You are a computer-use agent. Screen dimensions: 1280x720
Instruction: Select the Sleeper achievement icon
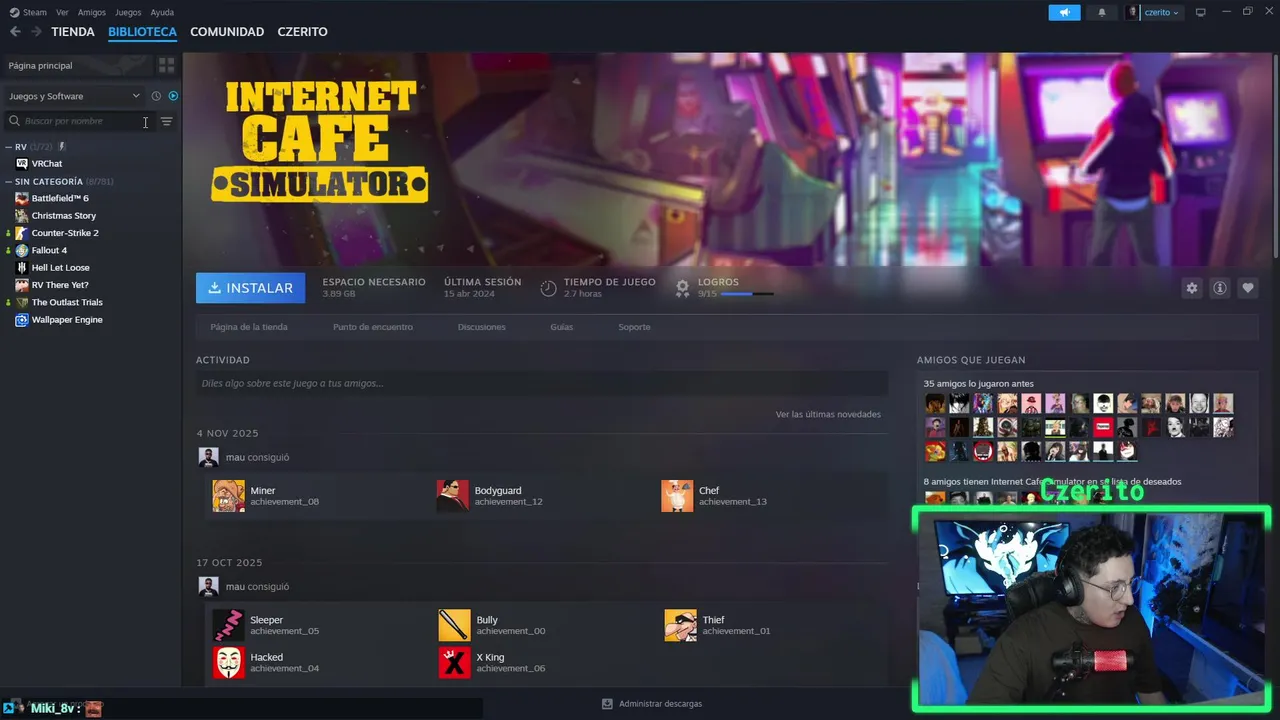point(228,625)
